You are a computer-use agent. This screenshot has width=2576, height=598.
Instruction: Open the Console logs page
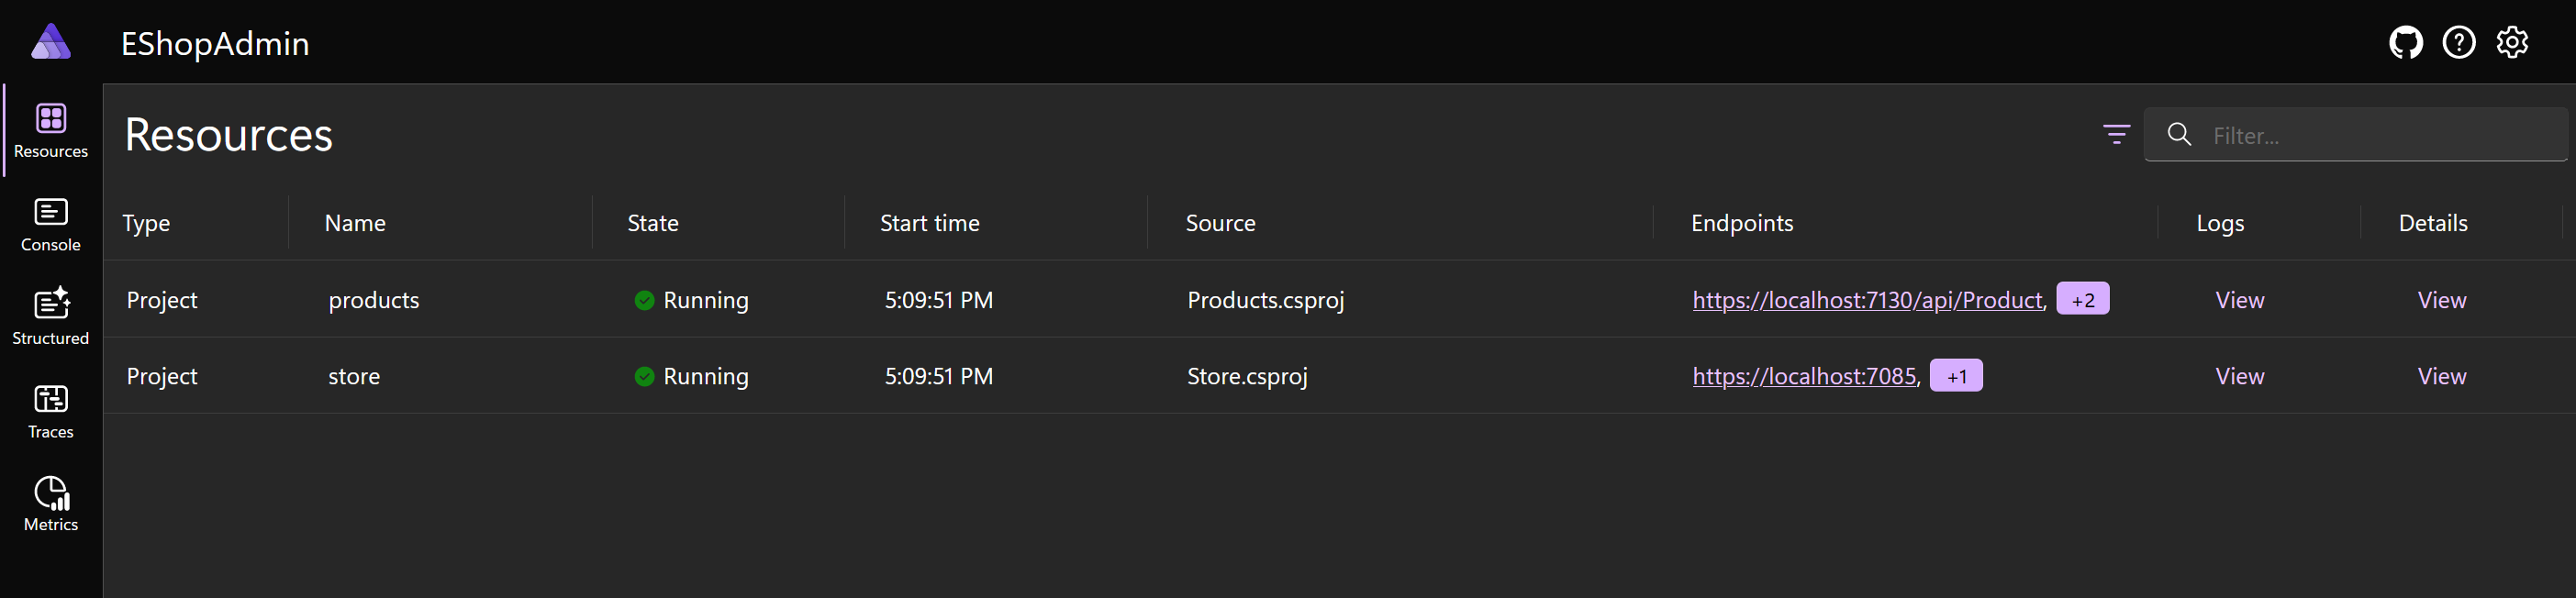51,224
